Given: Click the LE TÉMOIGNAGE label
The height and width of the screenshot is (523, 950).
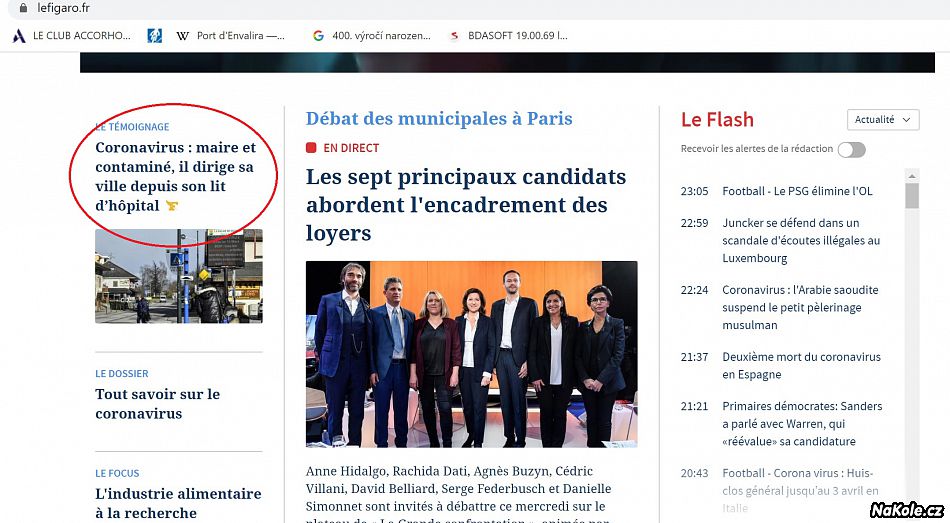Looking at the screenshot, I should click(132, 127).
